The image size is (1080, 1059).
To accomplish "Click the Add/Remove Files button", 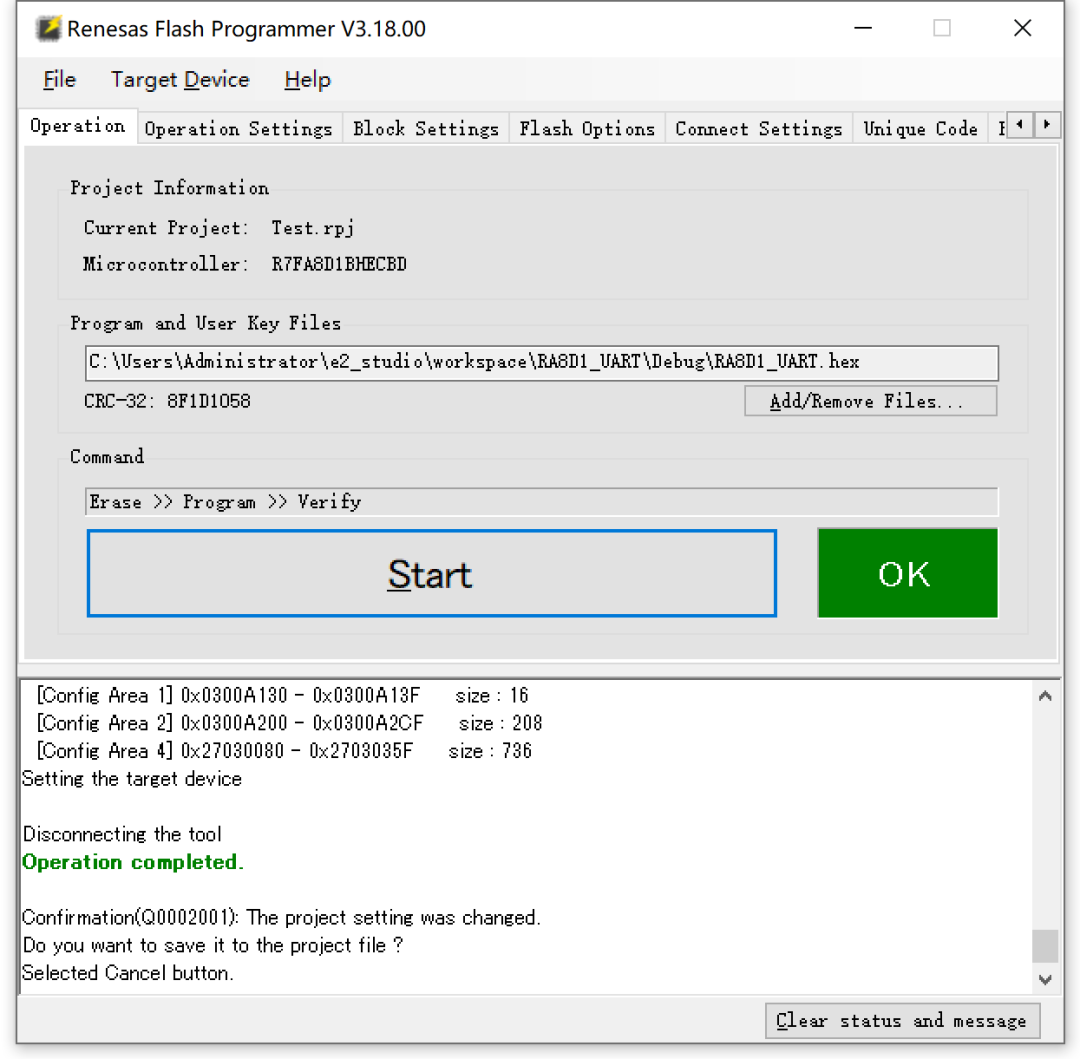I will point(871,401).
